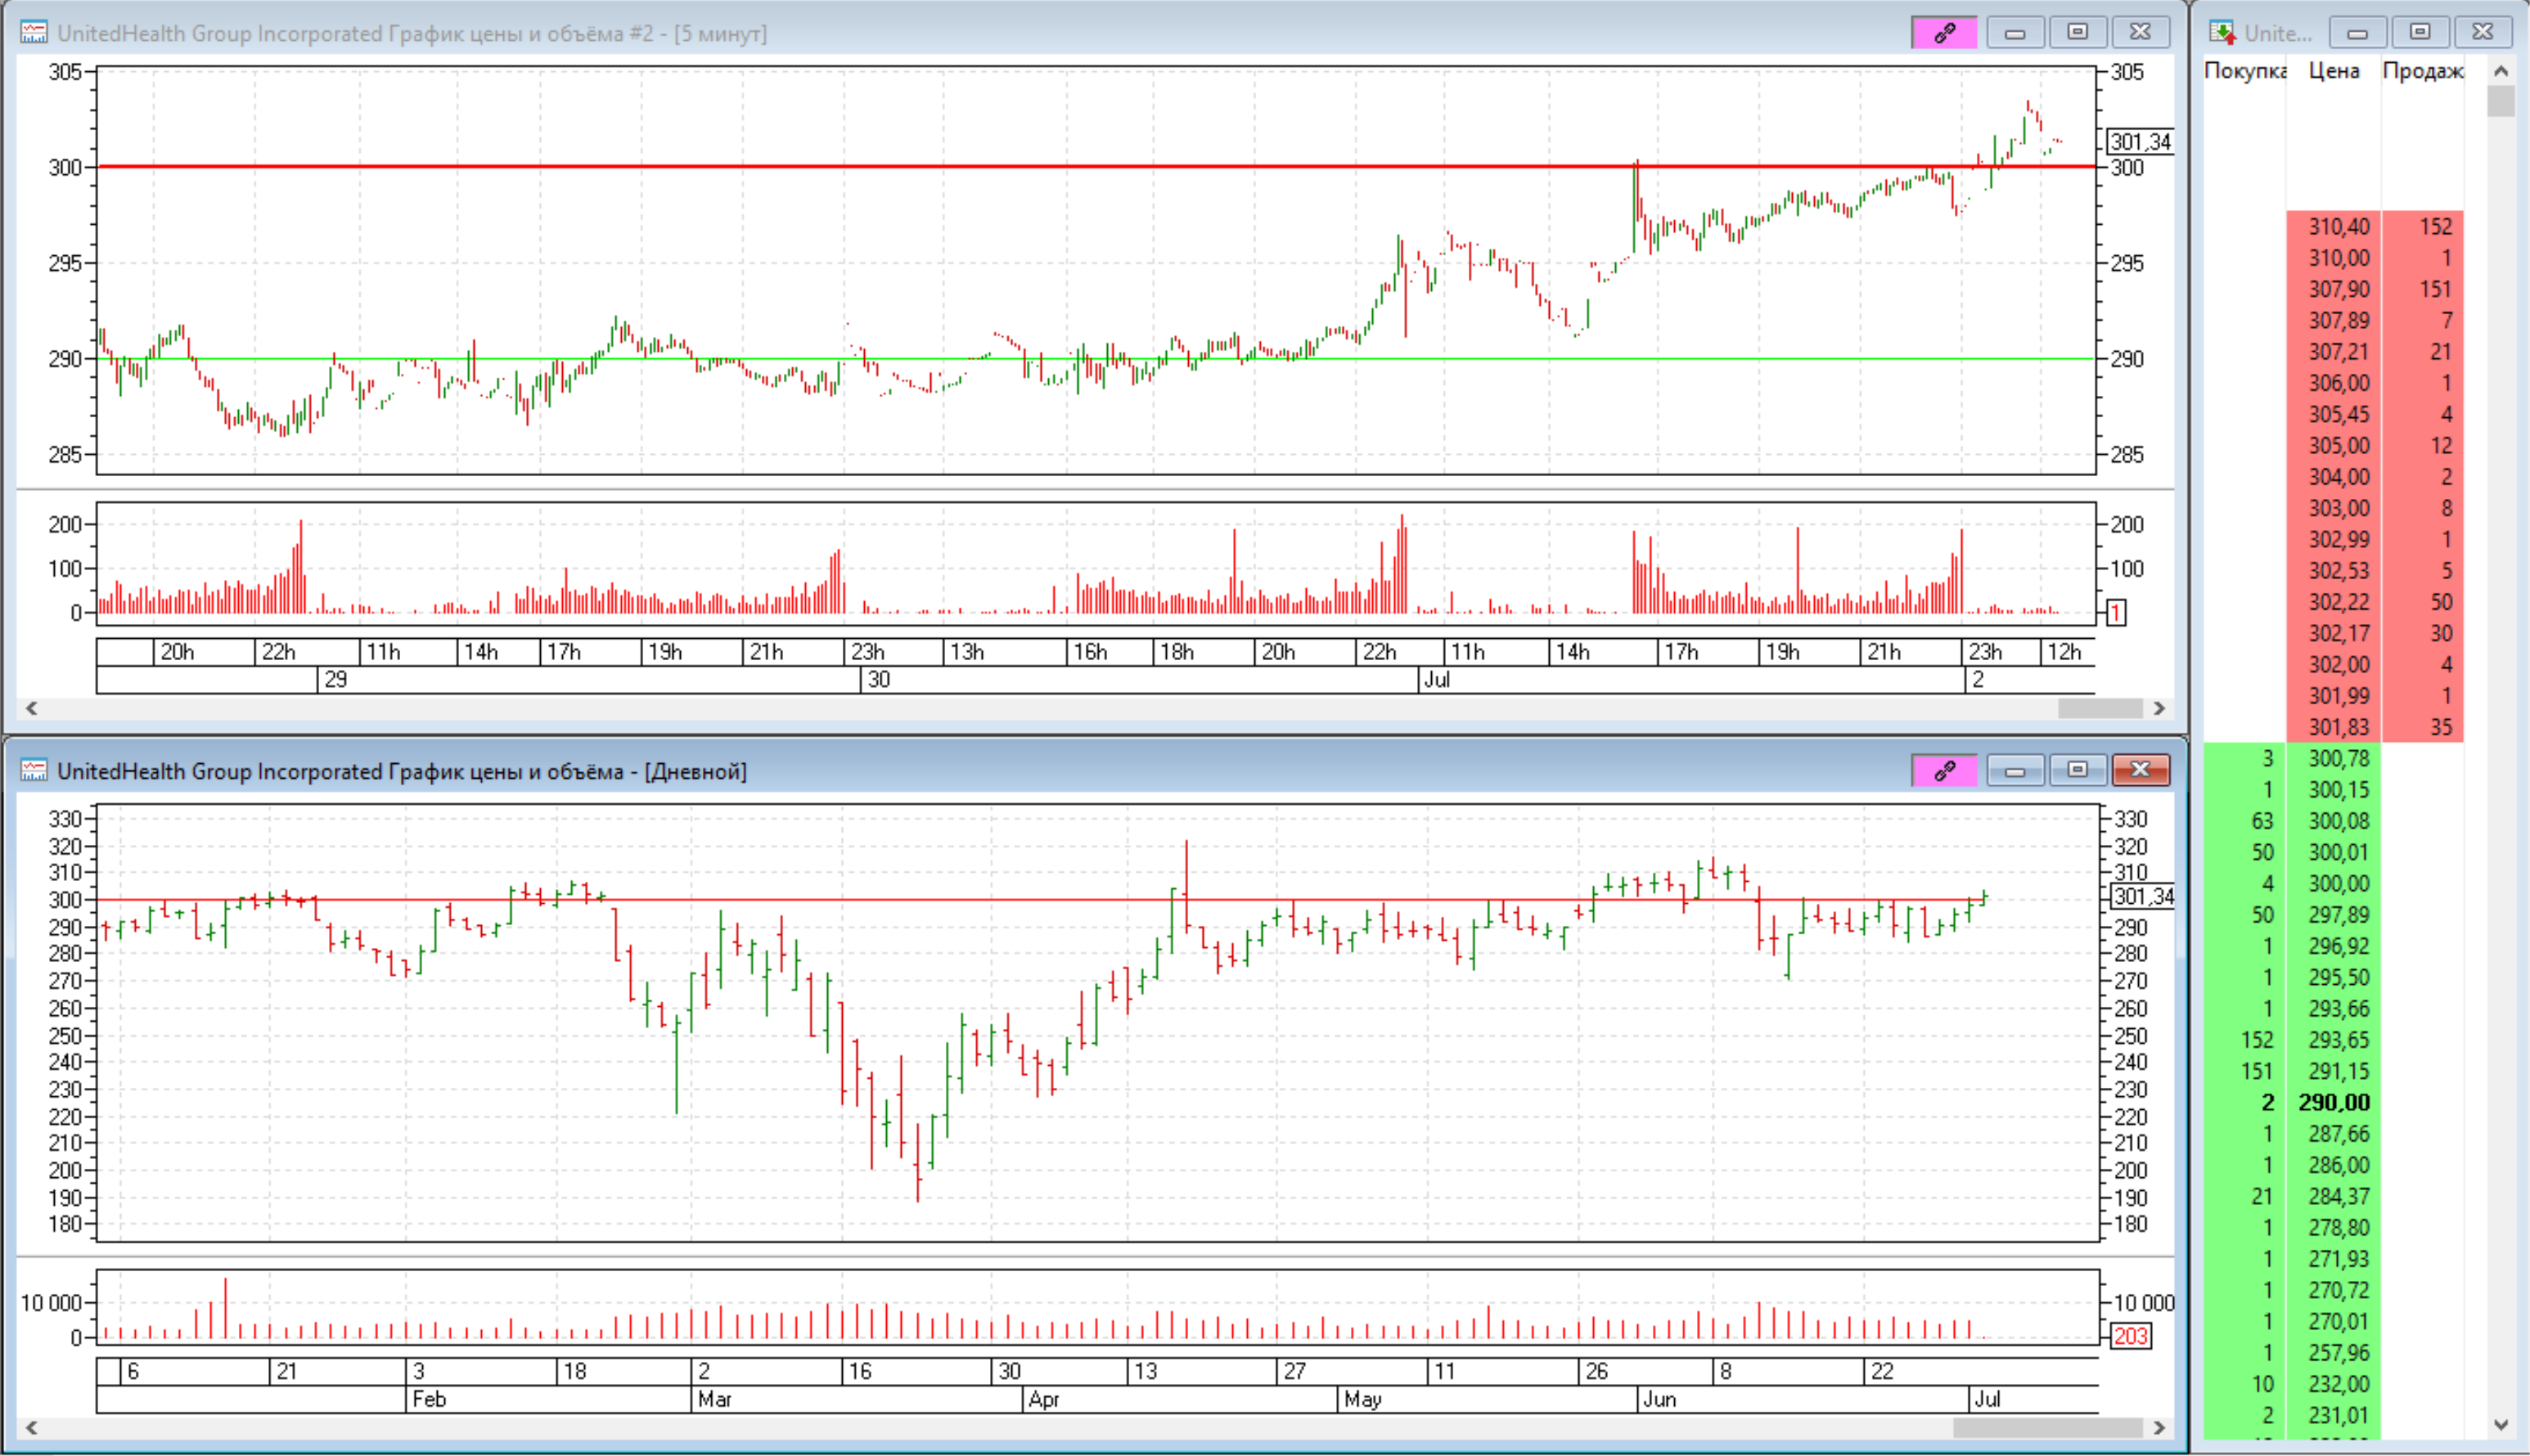Click the 23h label before date 2

click(x=1985, y=652)
